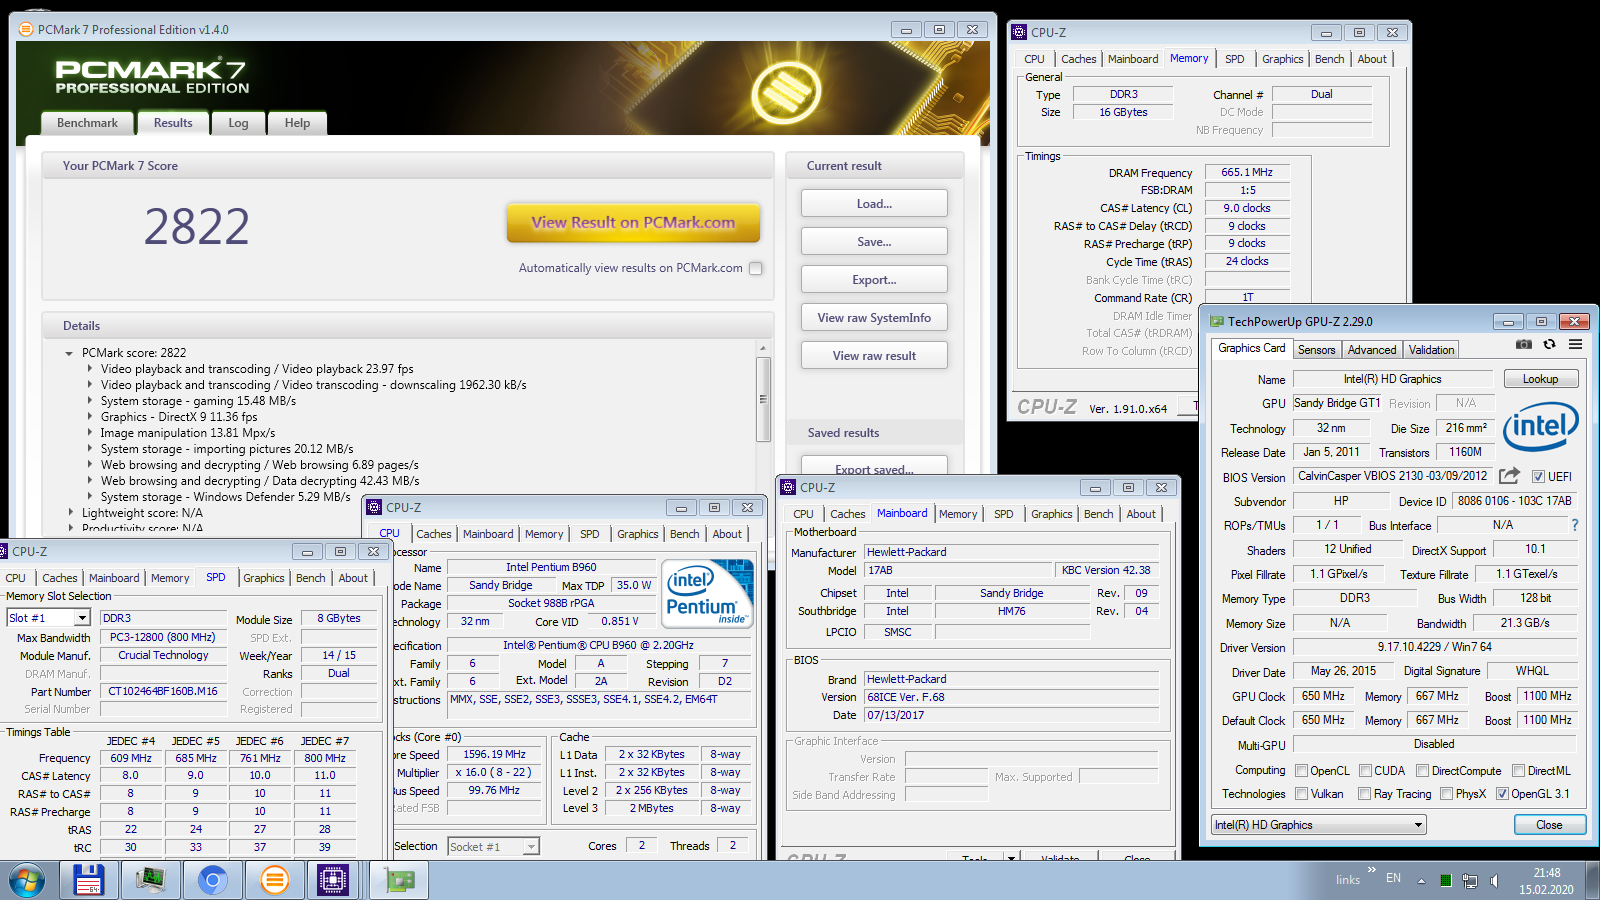The image size is (1600, 900).
Task: Open the GPU-Z hamburger menu
Action: (x=1575, y=345)
